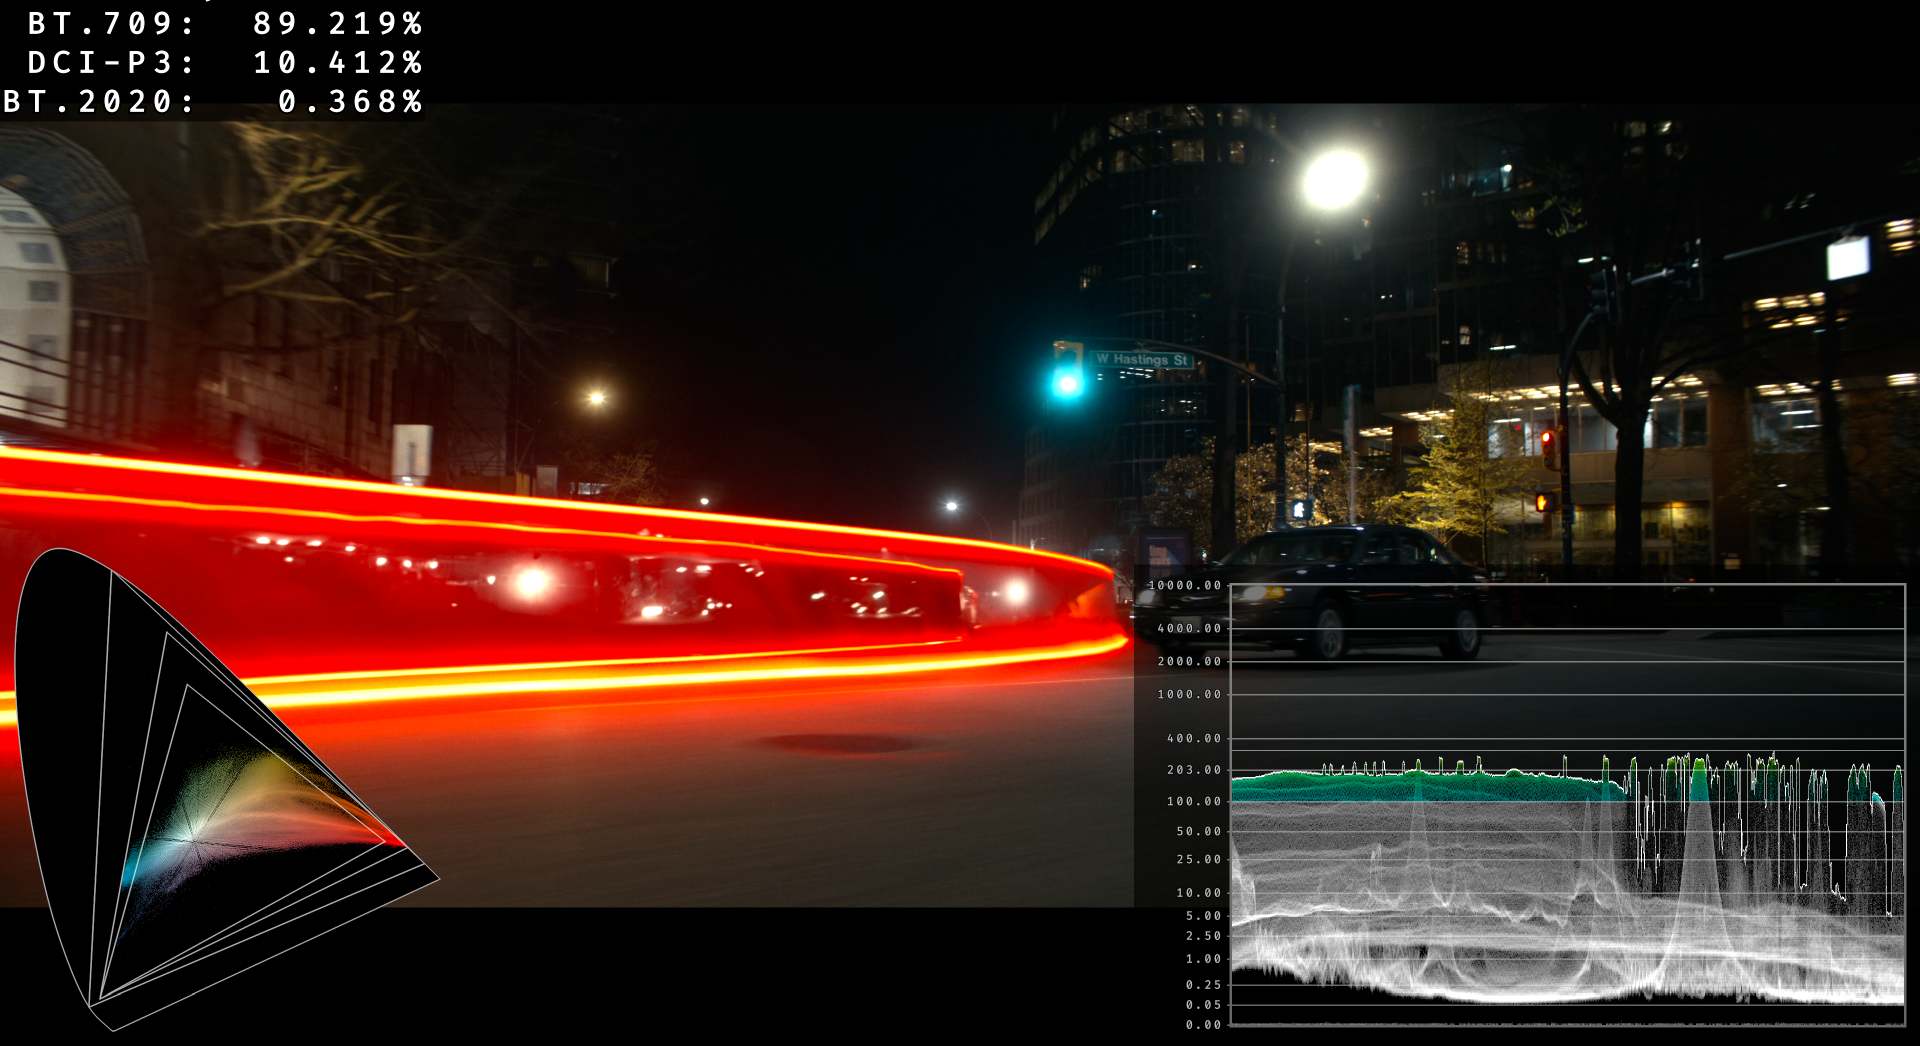Click the bright white street lamp

(x=1335, y=180)
